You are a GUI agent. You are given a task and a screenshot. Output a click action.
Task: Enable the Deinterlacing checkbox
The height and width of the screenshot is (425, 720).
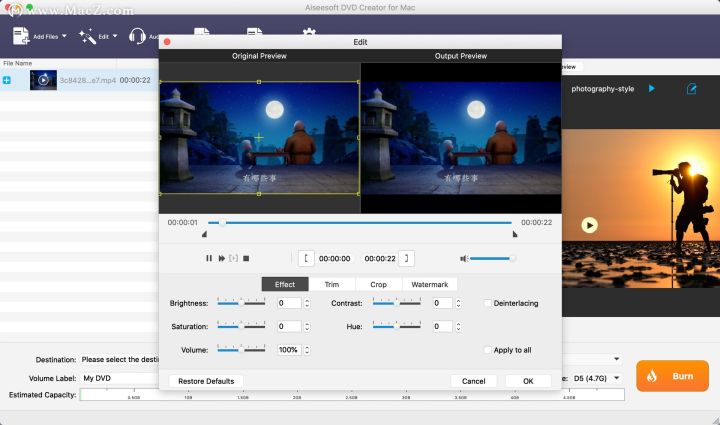[x=488, y=303]
